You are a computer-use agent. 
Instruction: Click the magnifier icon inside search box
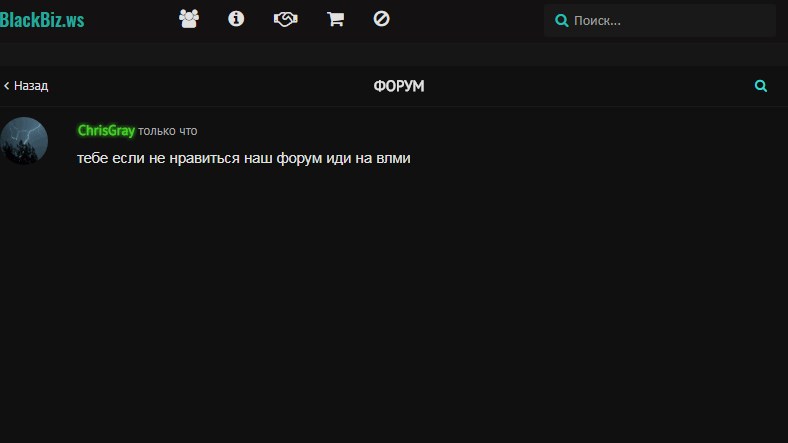coord(562,20)
